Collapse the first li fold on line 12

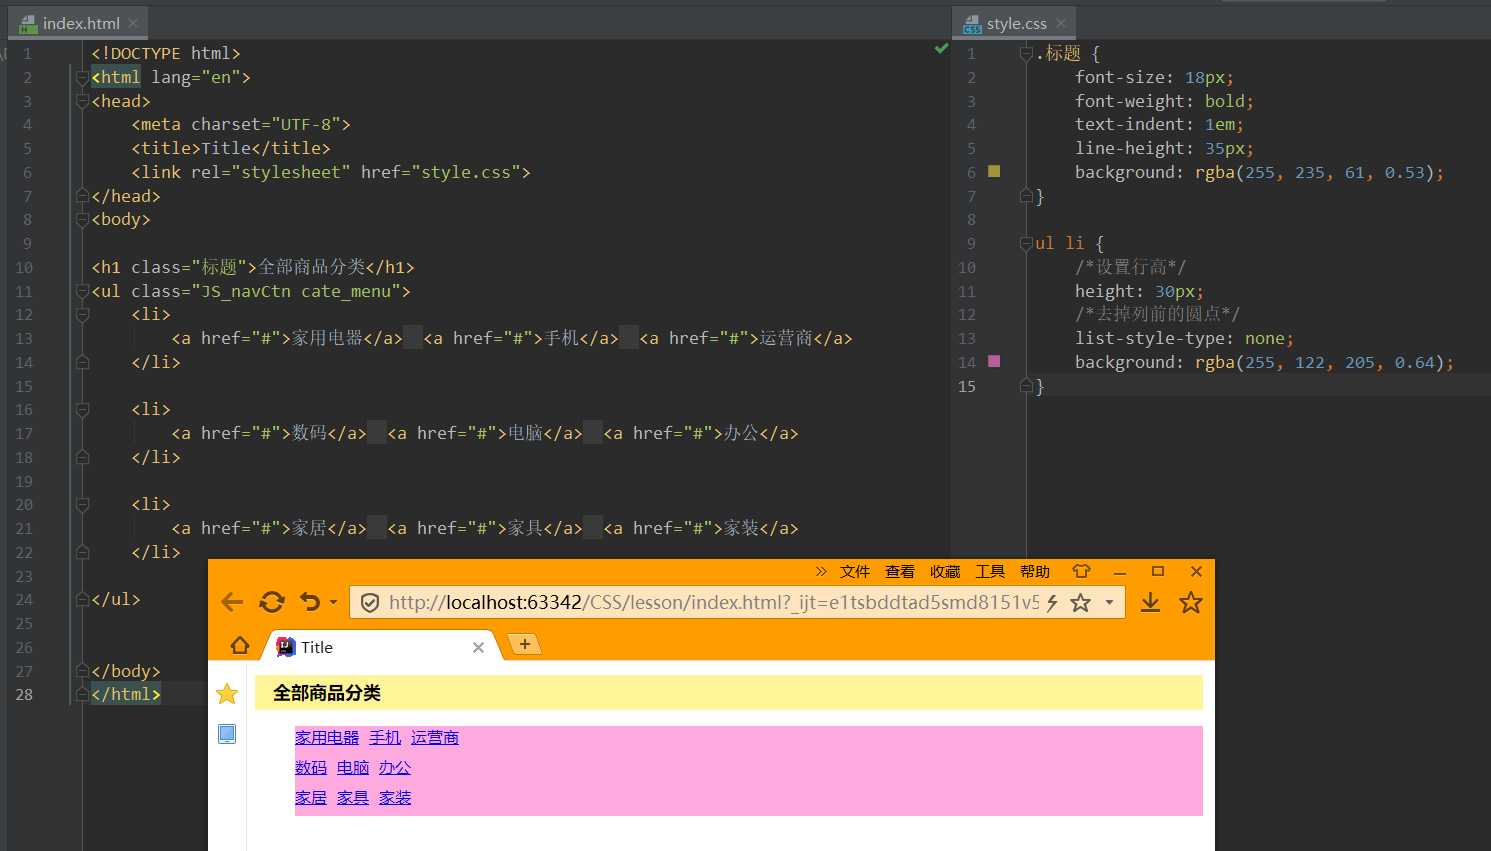pos(83,314)
